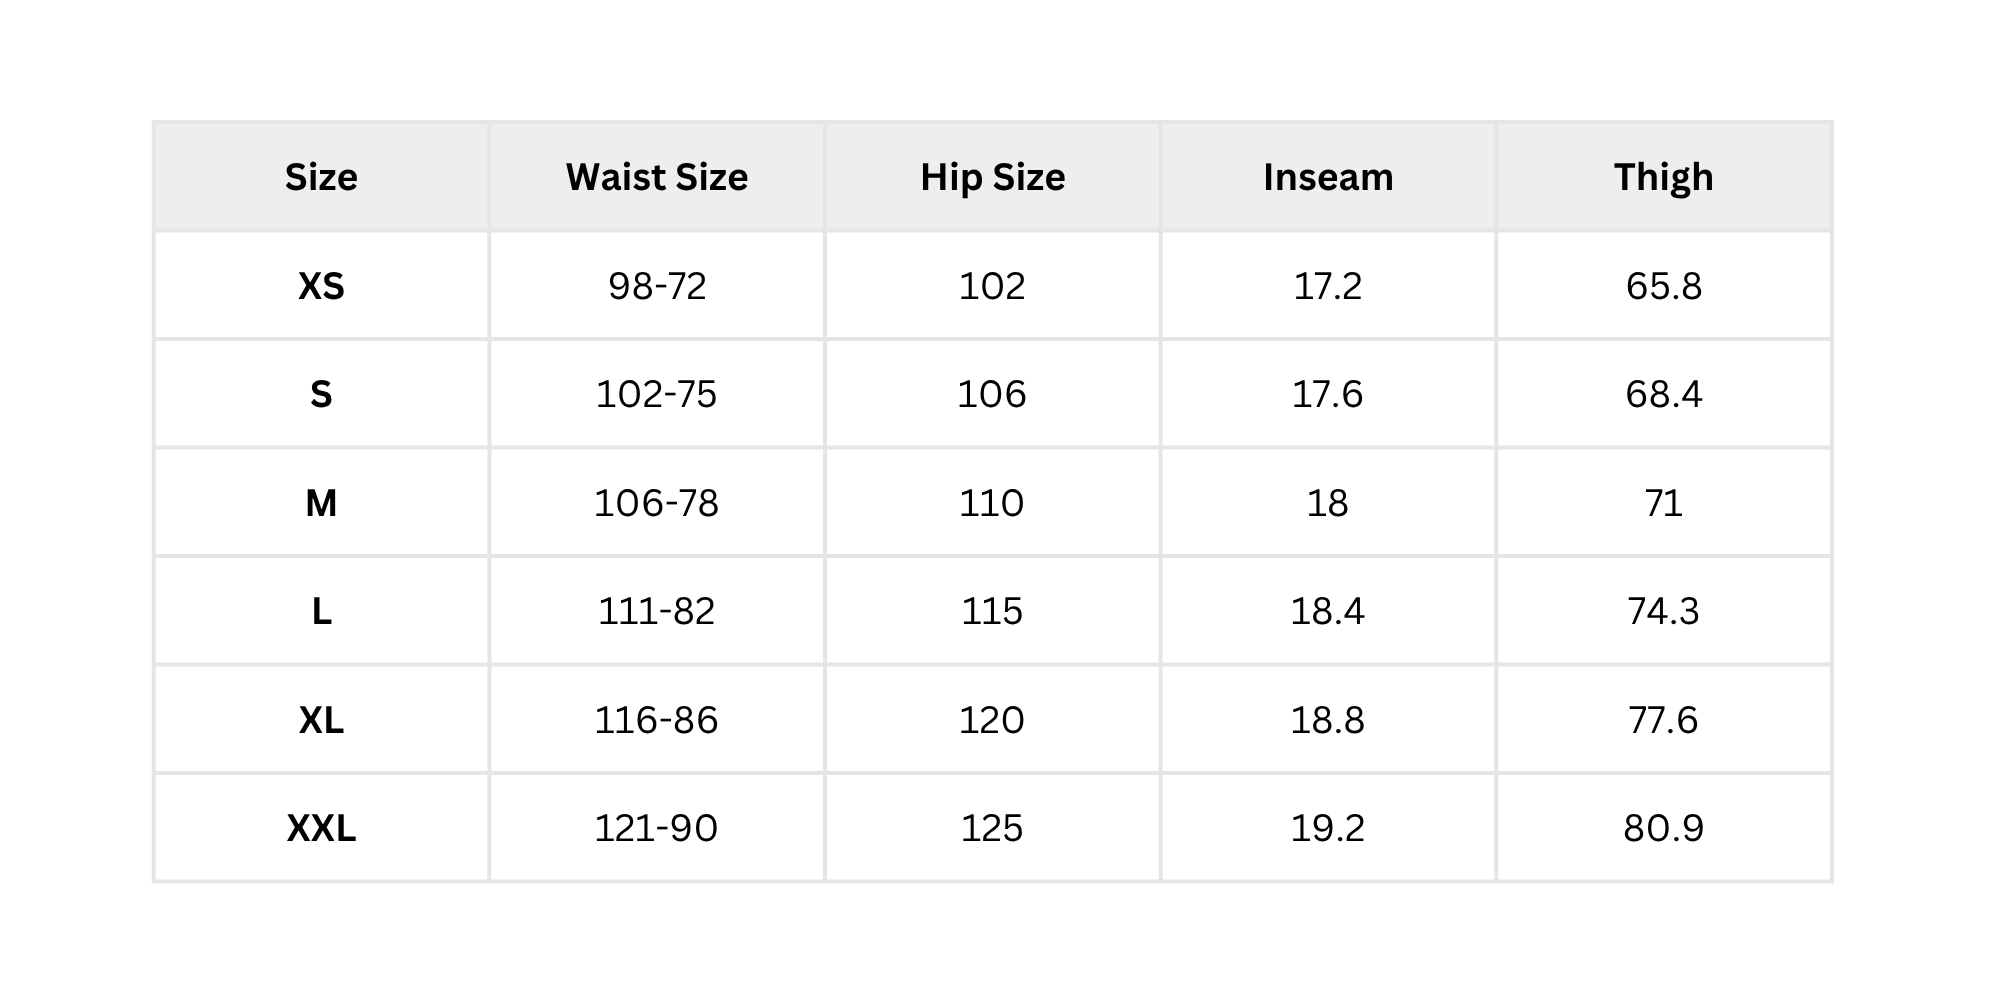
Task: Click the inseam cell 17.2
Action: [x=1328, y=286]
